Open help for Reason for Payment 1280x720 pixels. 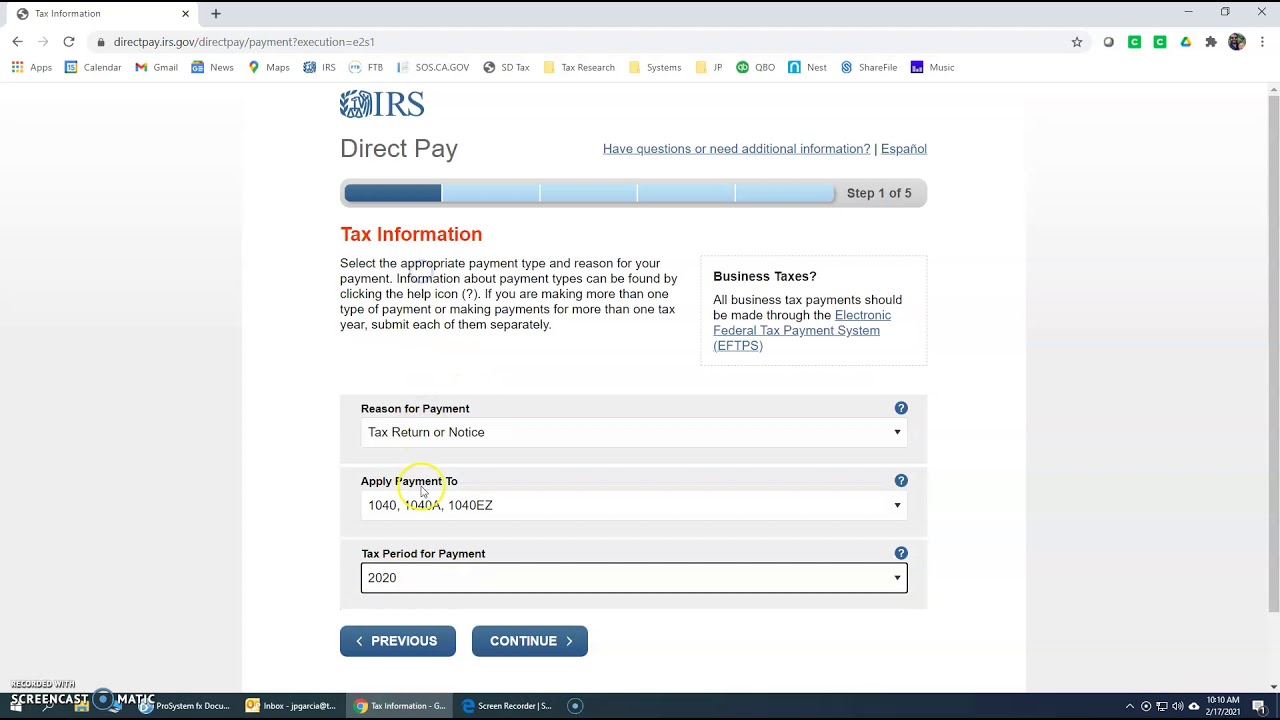coord(901,408)
